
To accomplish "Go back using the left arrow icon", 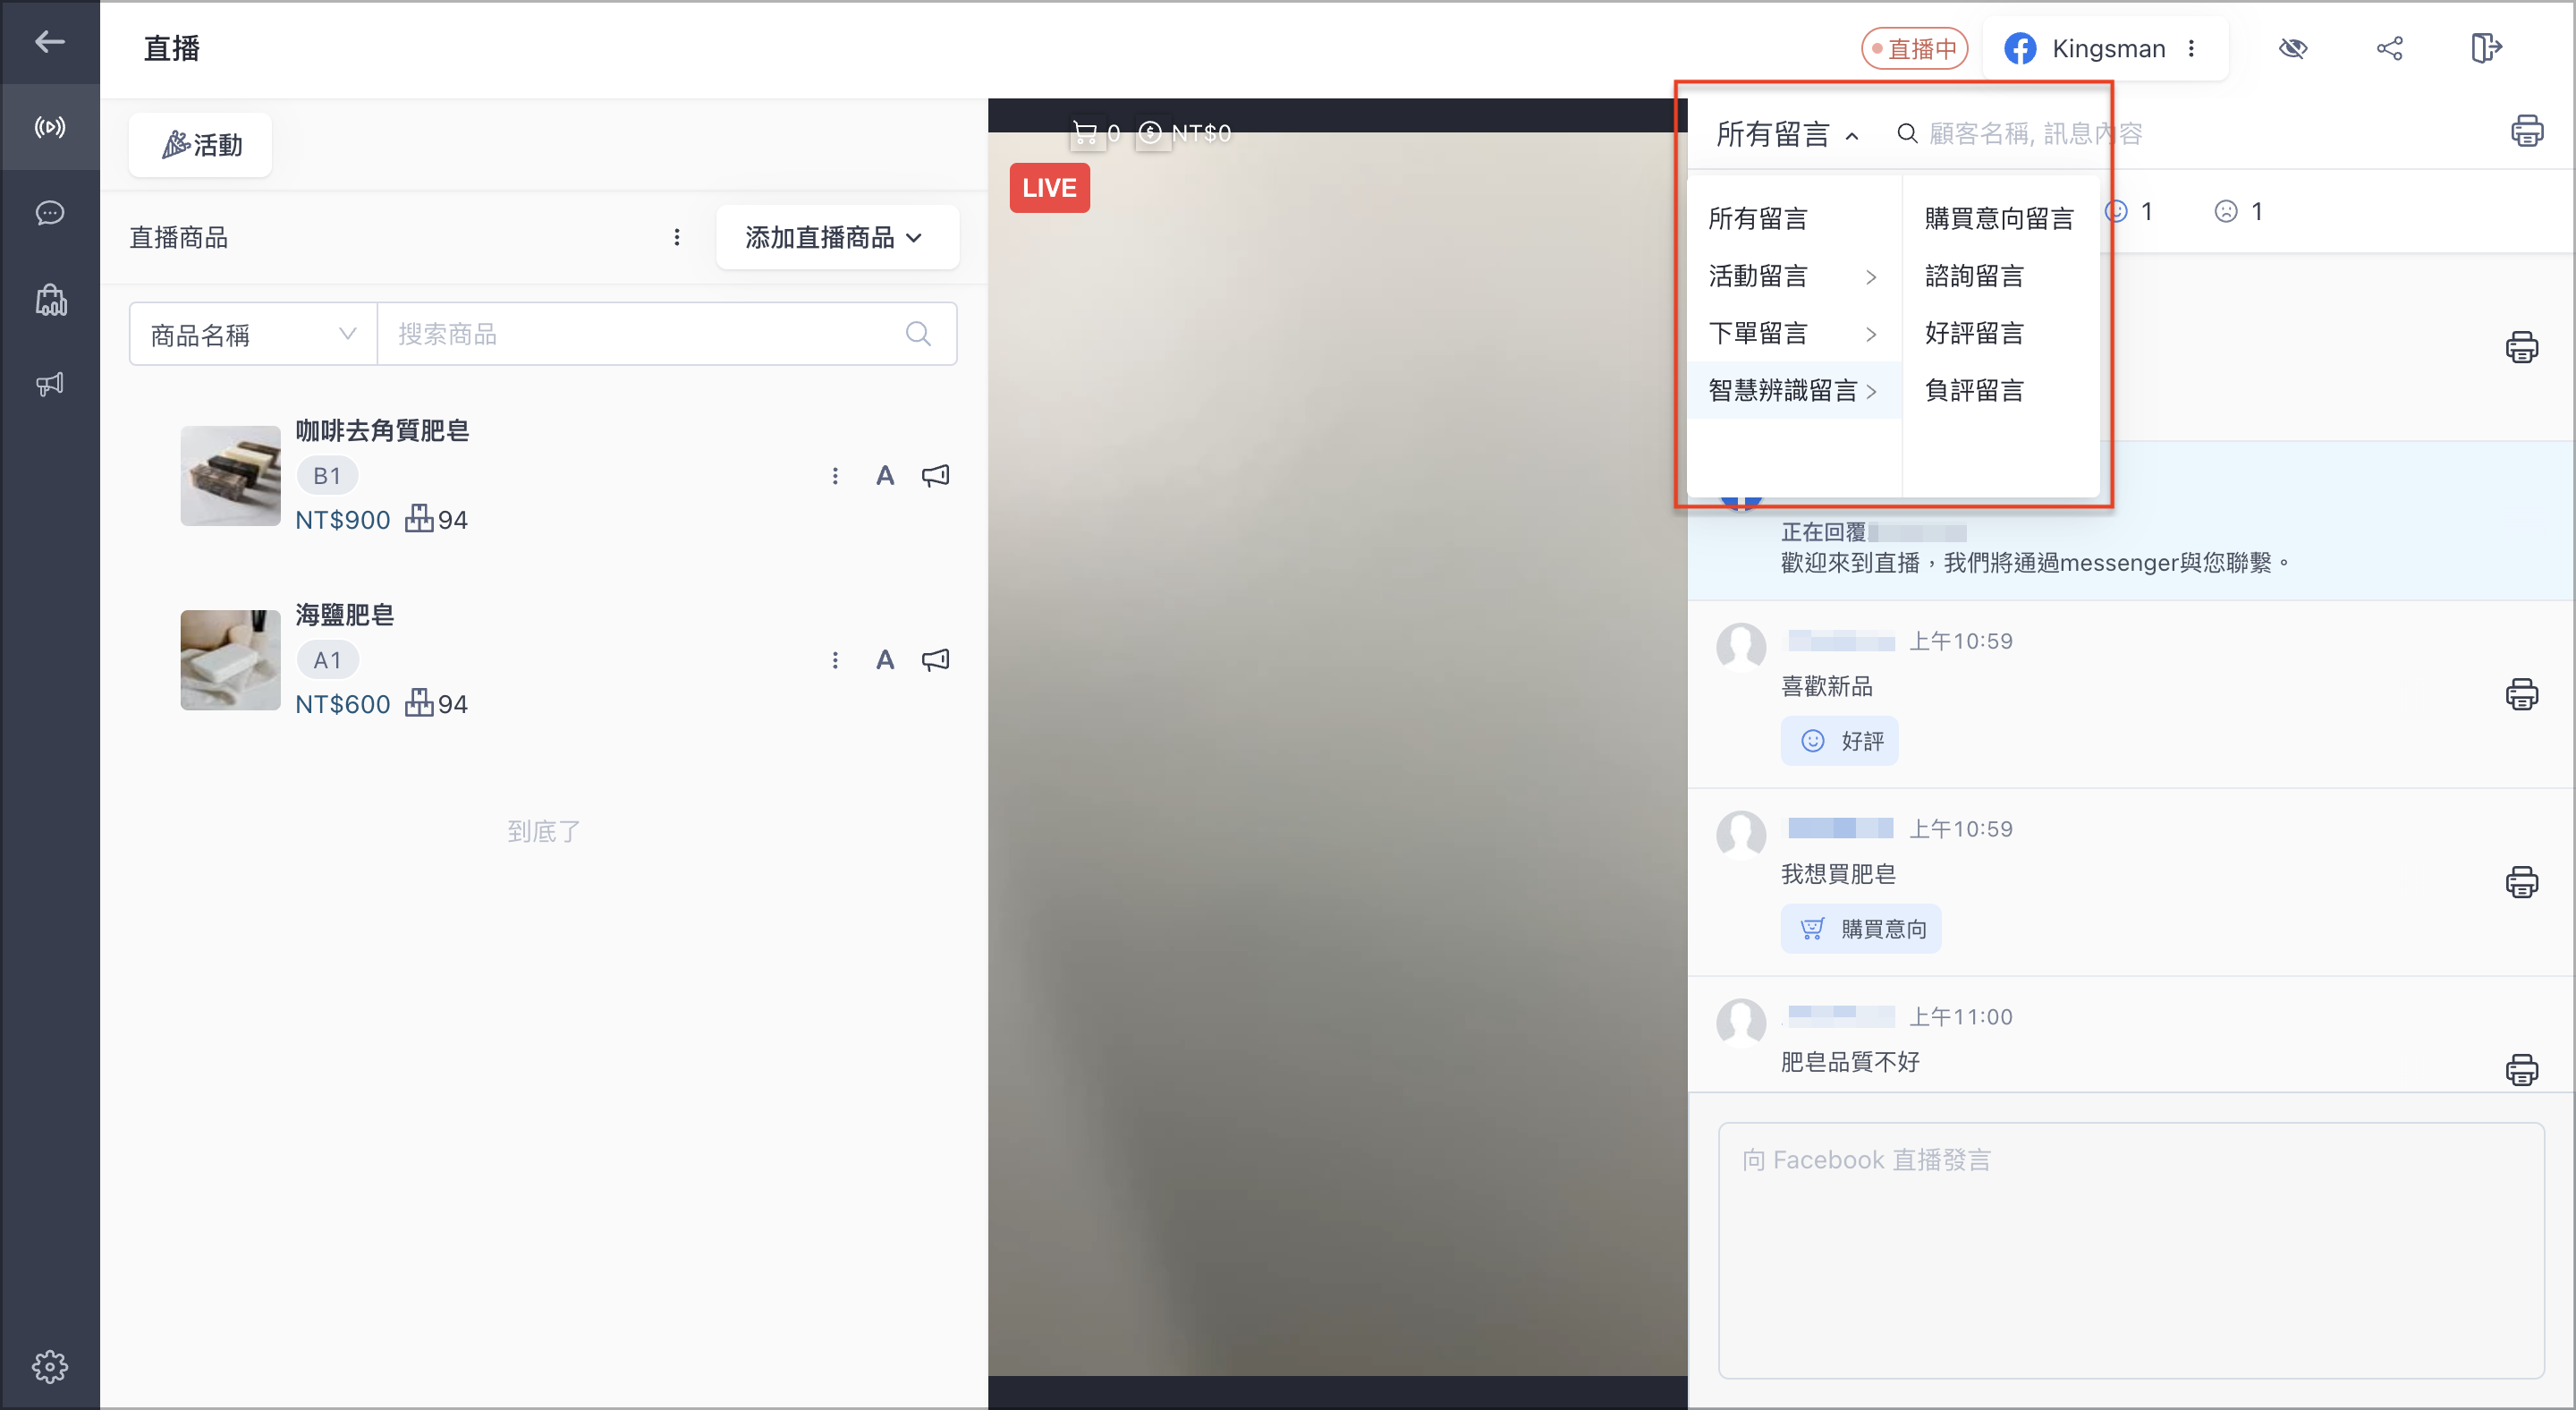I will [x=50, y=42].
